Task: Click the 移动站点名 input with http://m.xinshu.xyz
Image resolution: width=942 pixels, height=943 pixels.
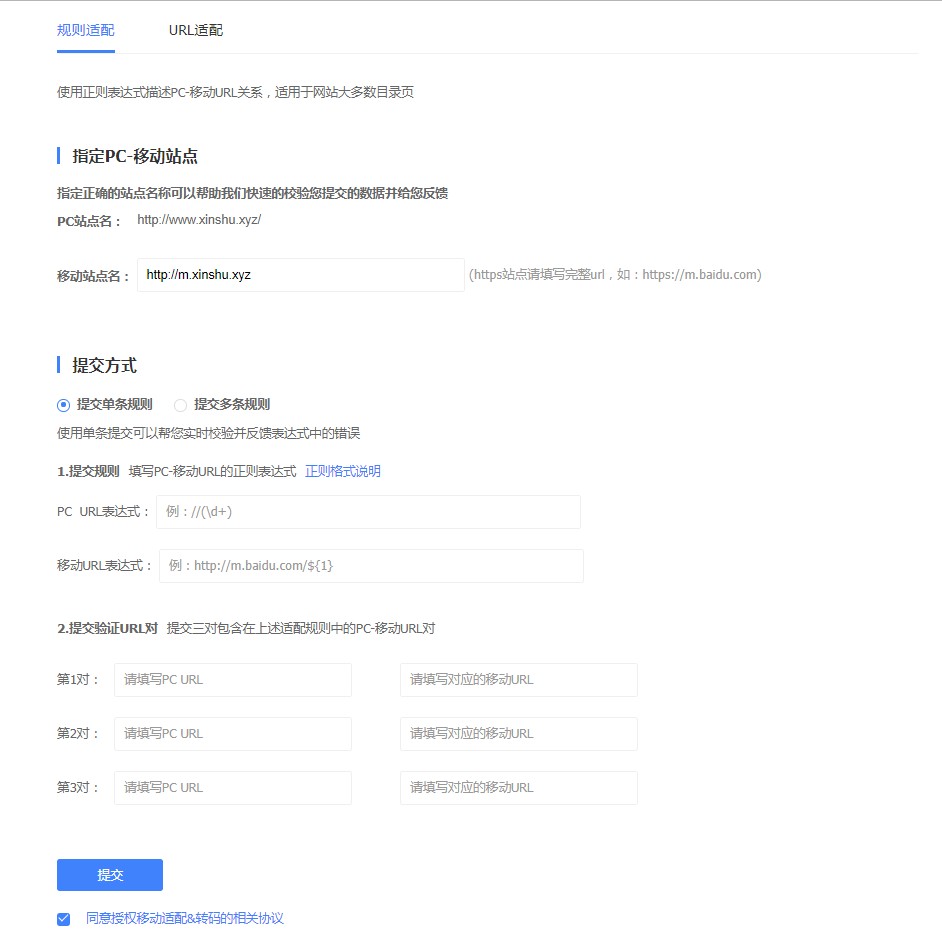Action: (x=301, y=275)
